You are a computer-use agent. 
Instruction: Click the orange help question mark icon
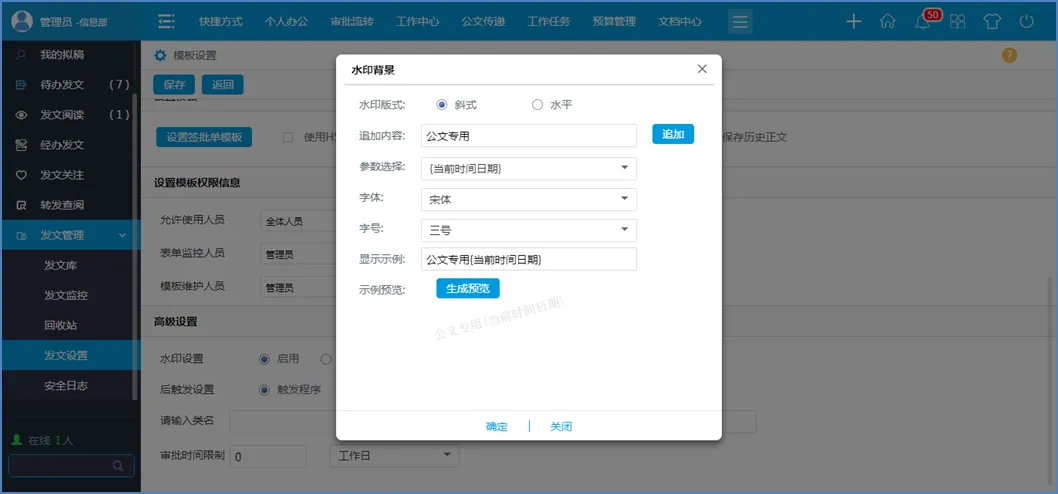tap(1009, 56)
